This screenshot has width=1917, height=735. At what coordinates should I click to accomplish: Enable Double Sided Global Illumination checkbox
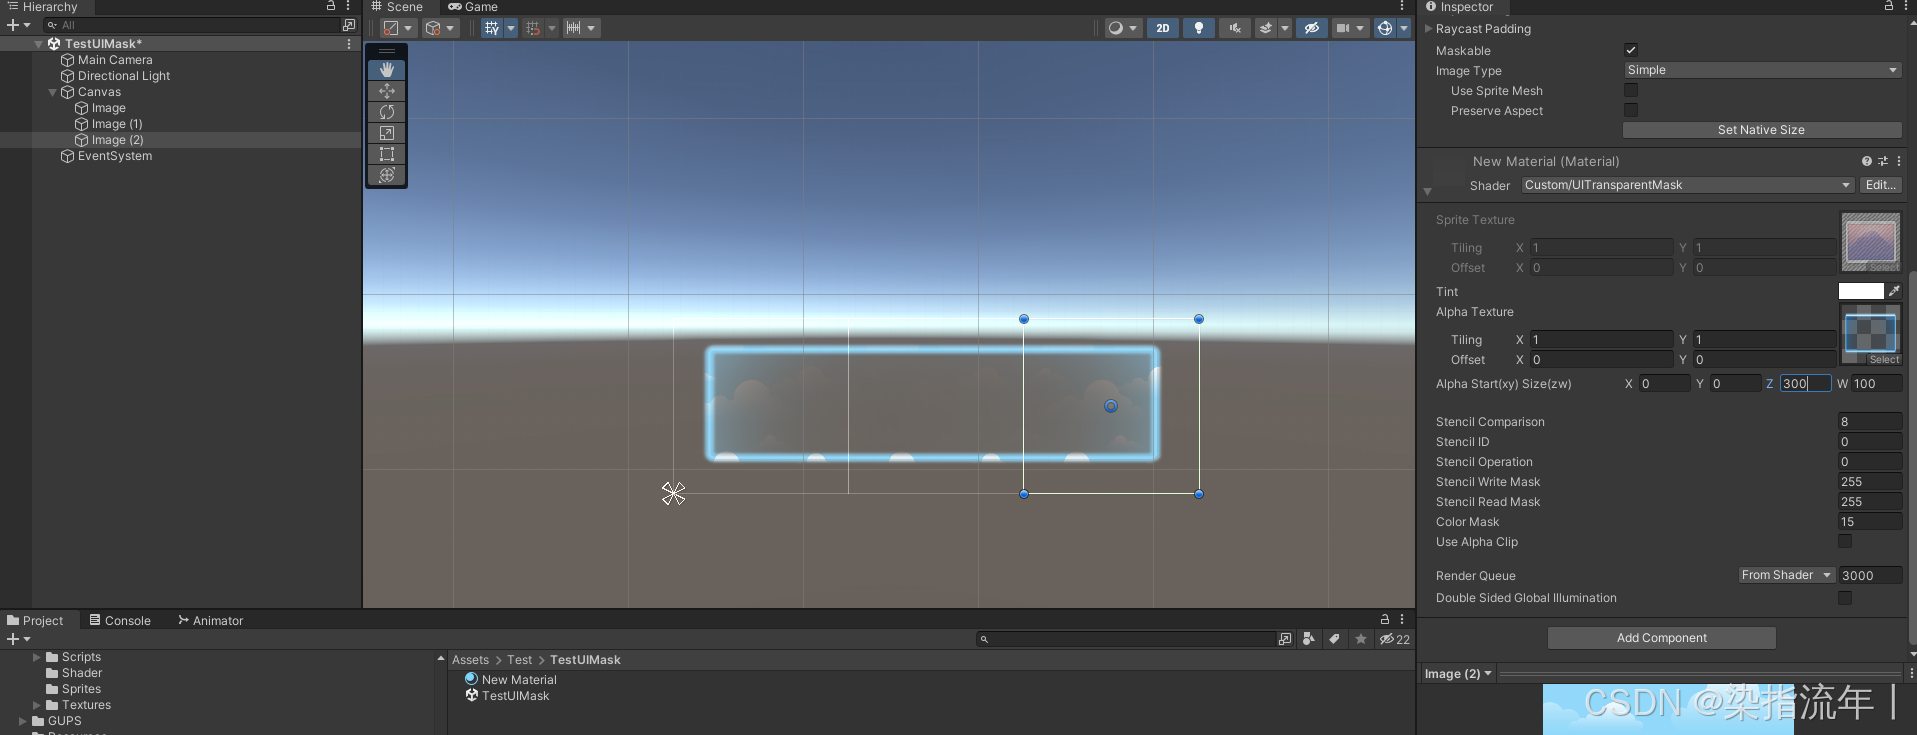pos(1845,597)
